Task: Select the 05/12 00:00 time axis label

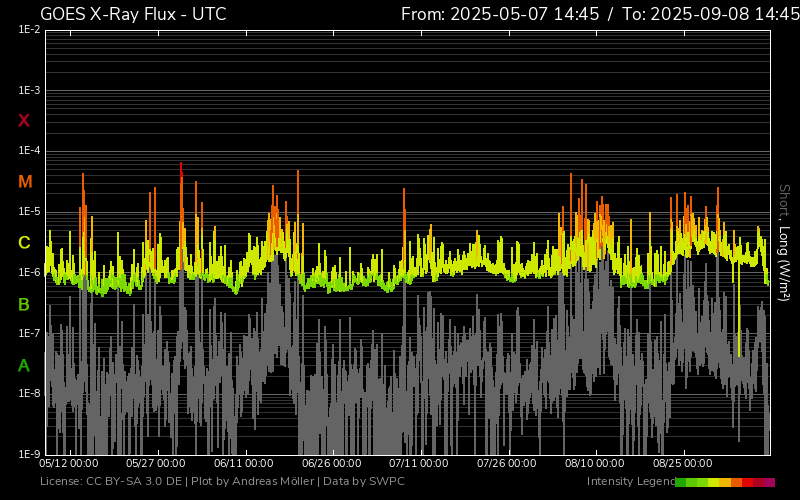Action: (x=68, y=464)
